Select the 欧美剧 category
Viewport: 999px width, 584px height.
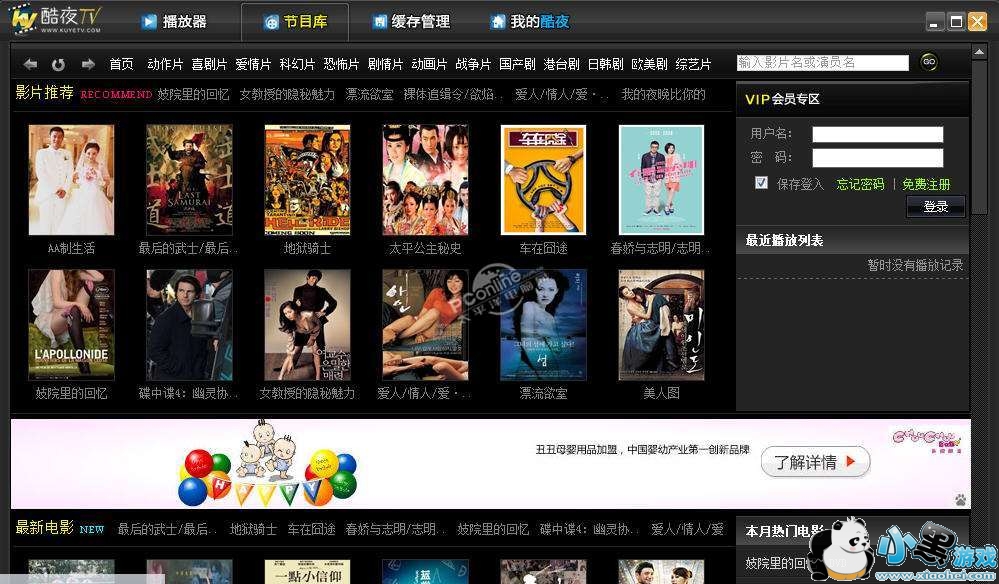coord(649,64)
